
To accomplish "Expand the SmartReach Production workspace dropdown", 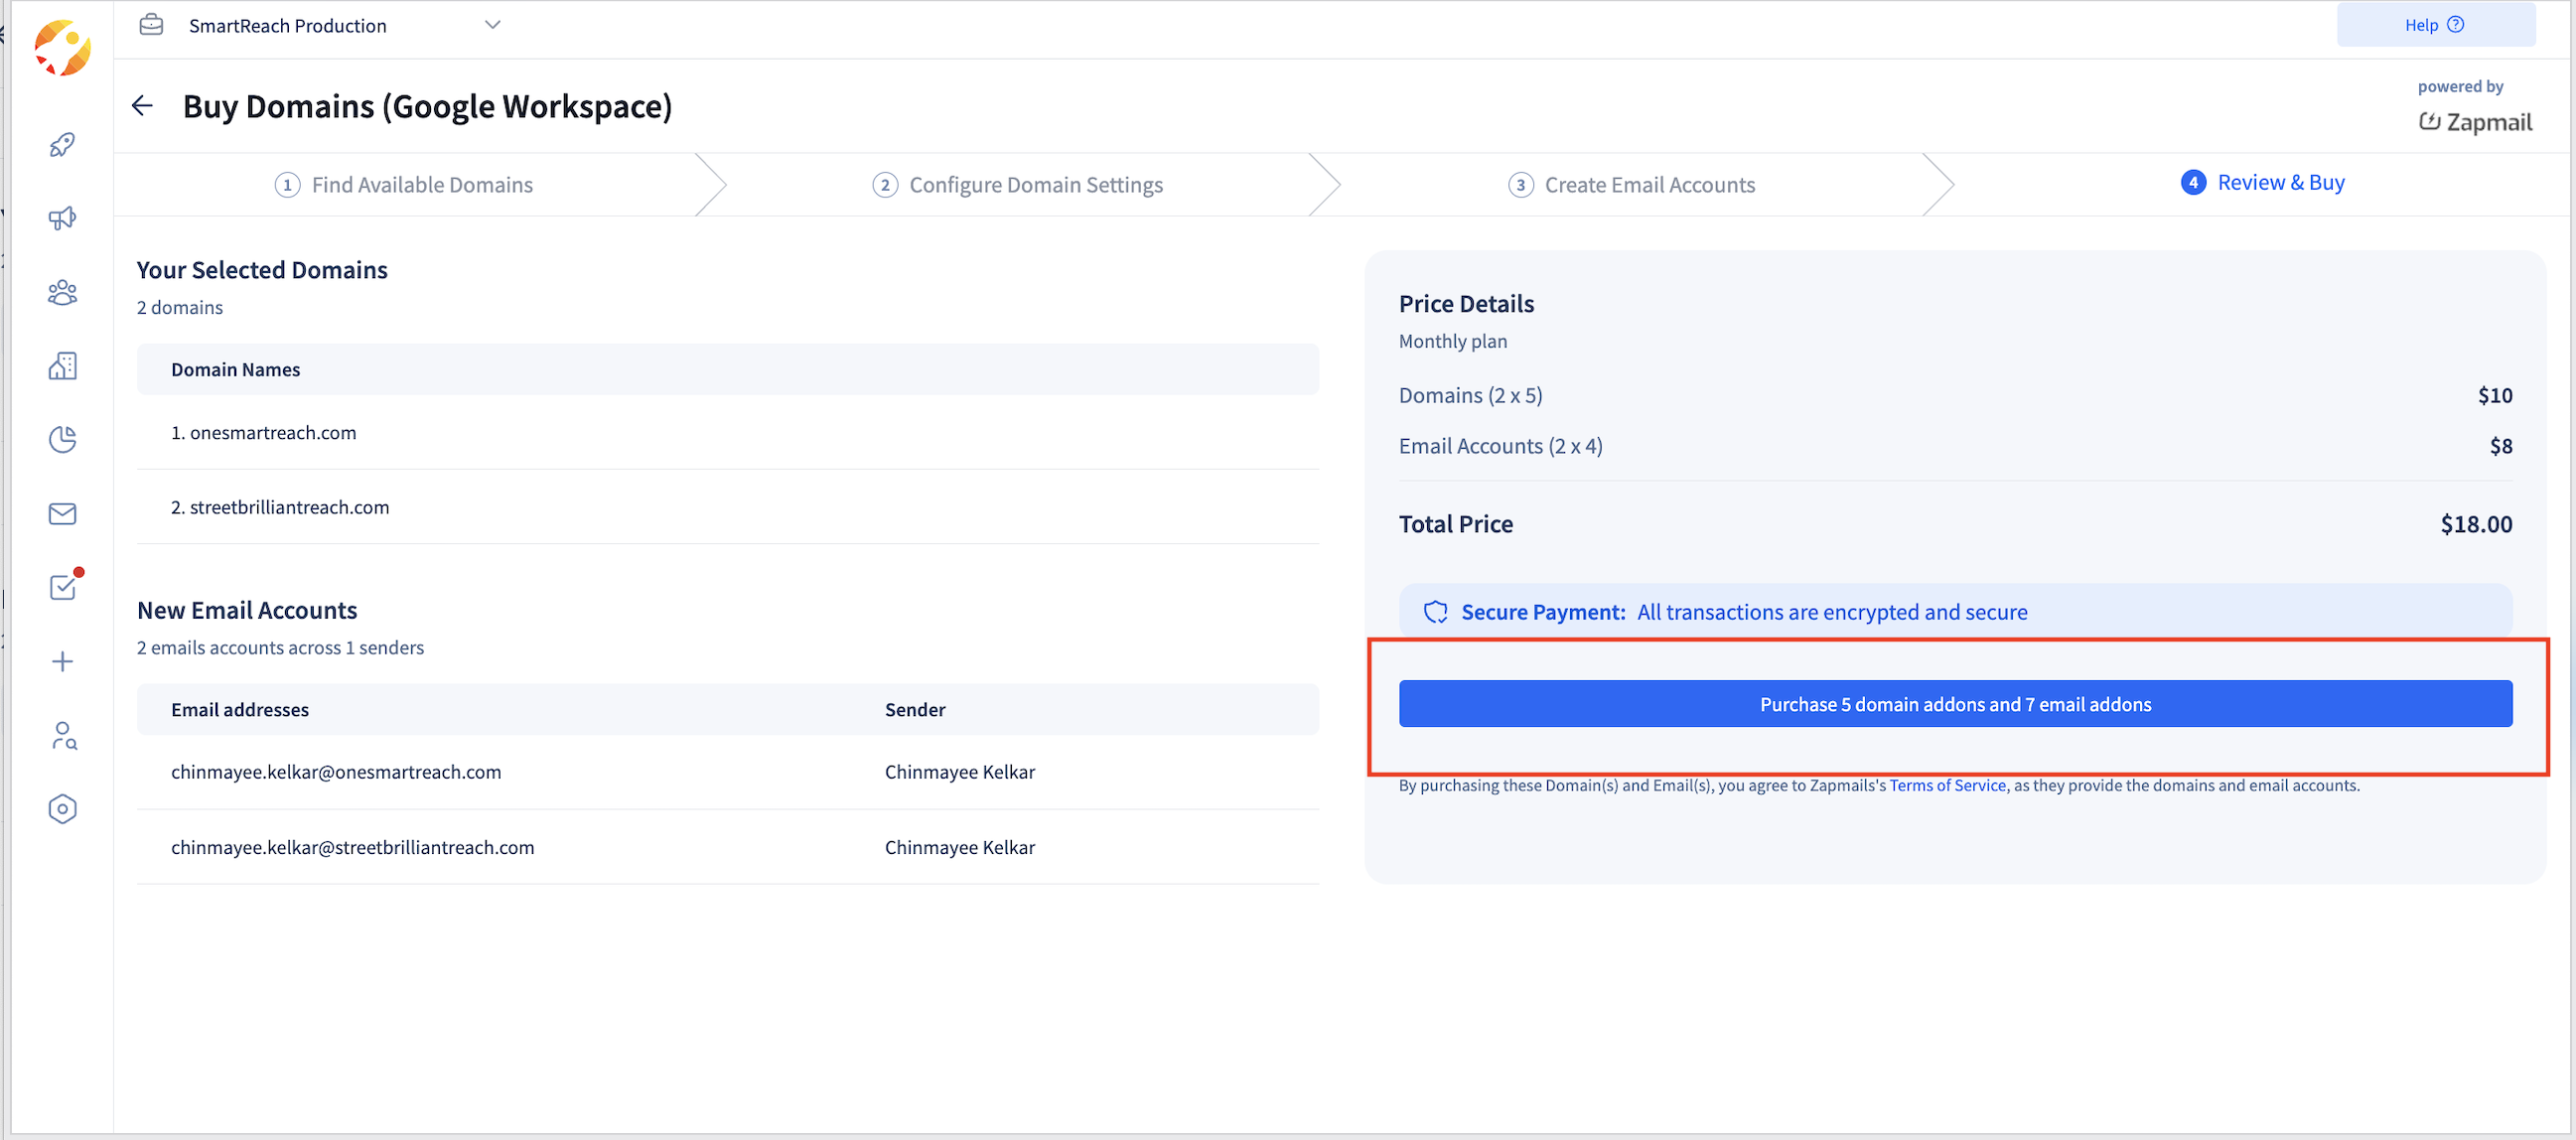I will pos(492,25).
